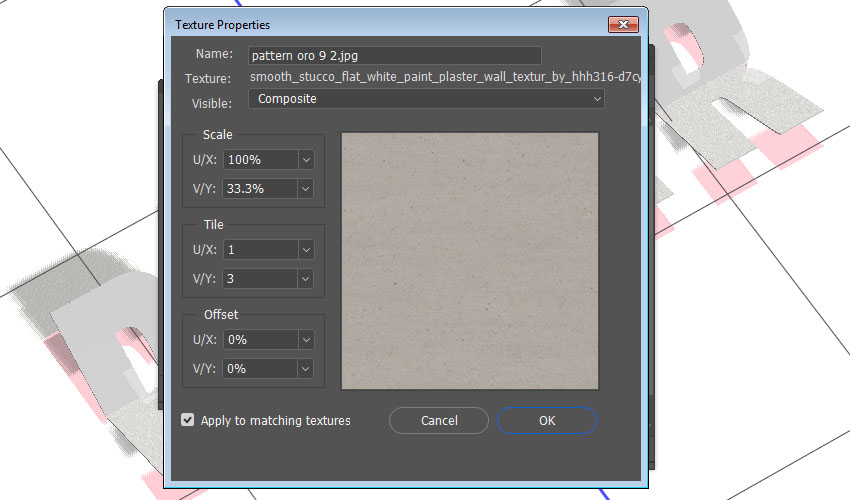Screen dimensions: 850x500
Task: Click the Offset U/X 0% field
Action: coord(260,339)
